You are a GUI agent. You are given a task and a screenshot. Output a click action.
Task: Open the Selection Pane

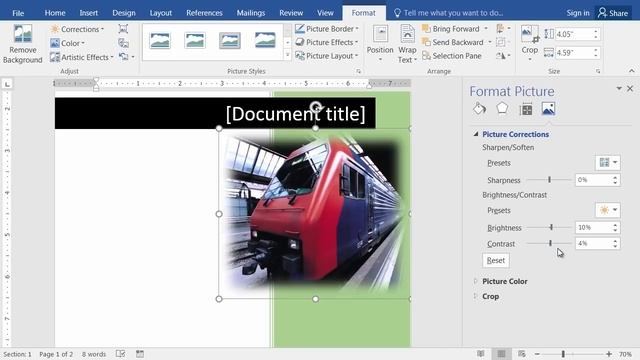(452, 56)
